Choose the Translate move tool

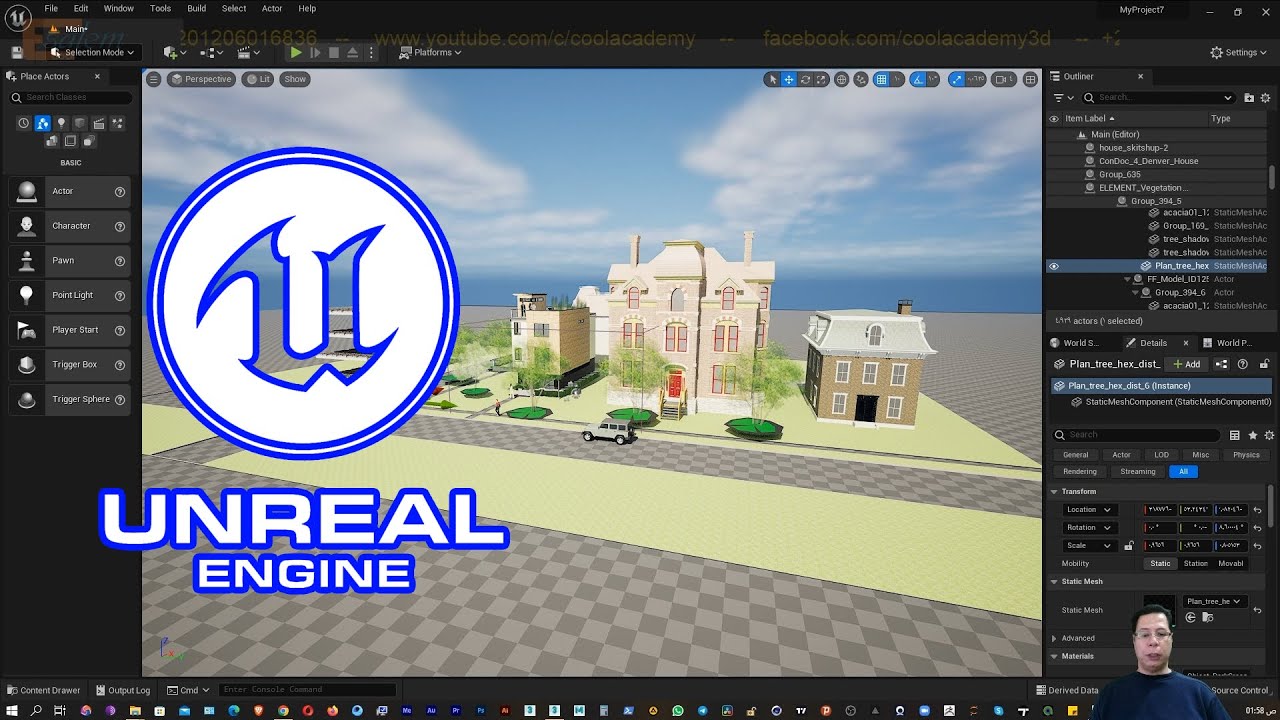[x=788, y=79]
